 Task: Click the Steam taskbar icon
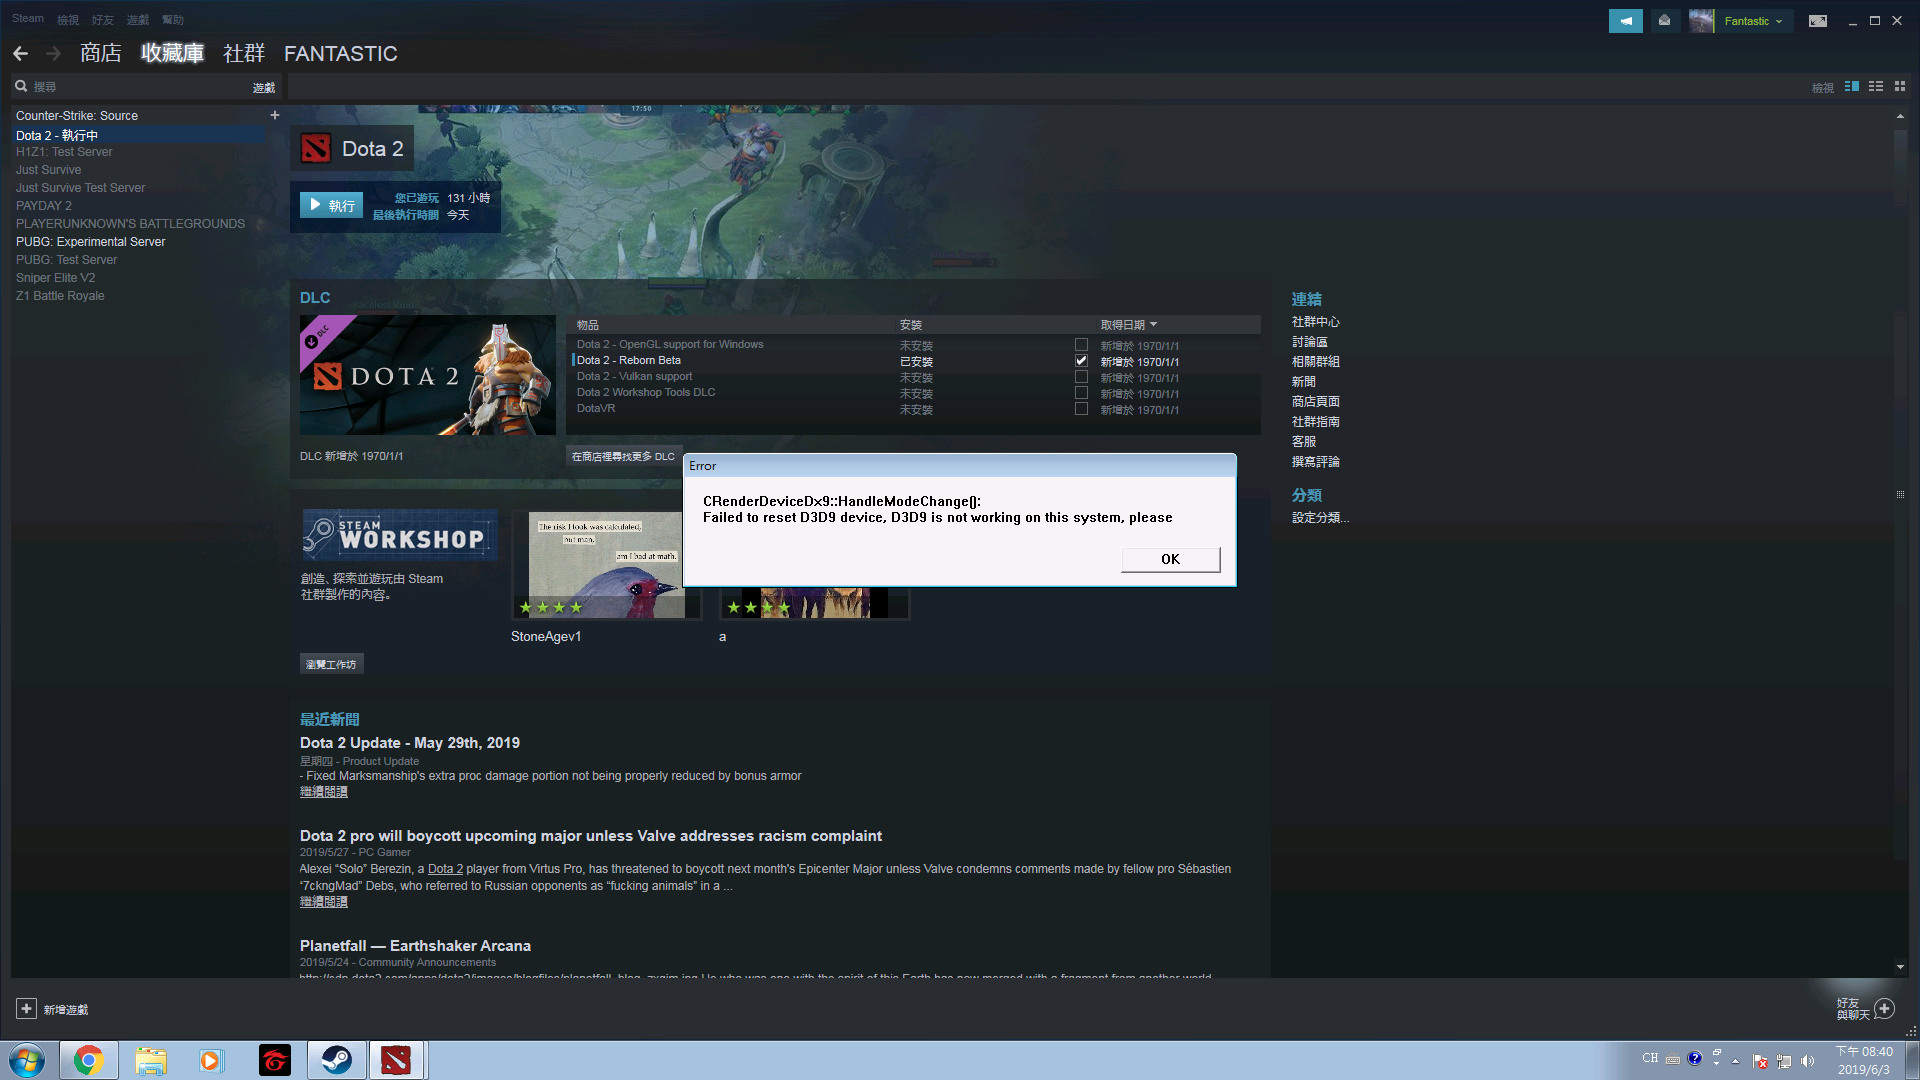[x=336, y=1060]
